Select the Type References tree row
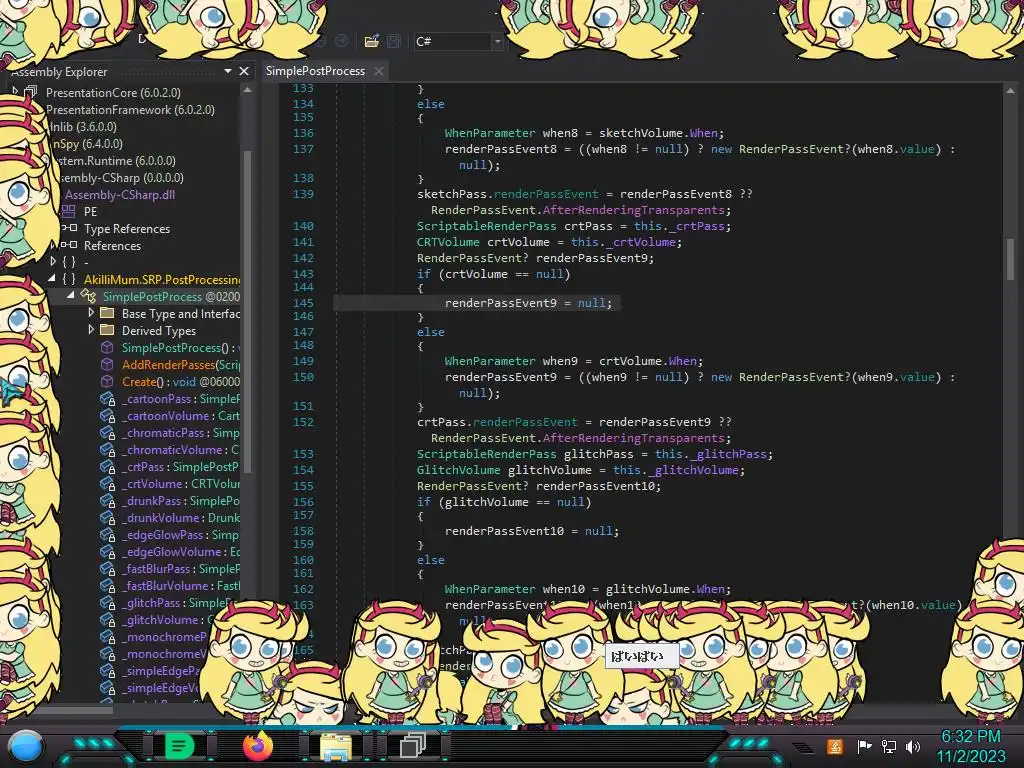The image size is (1024, 768). (127, 229)
